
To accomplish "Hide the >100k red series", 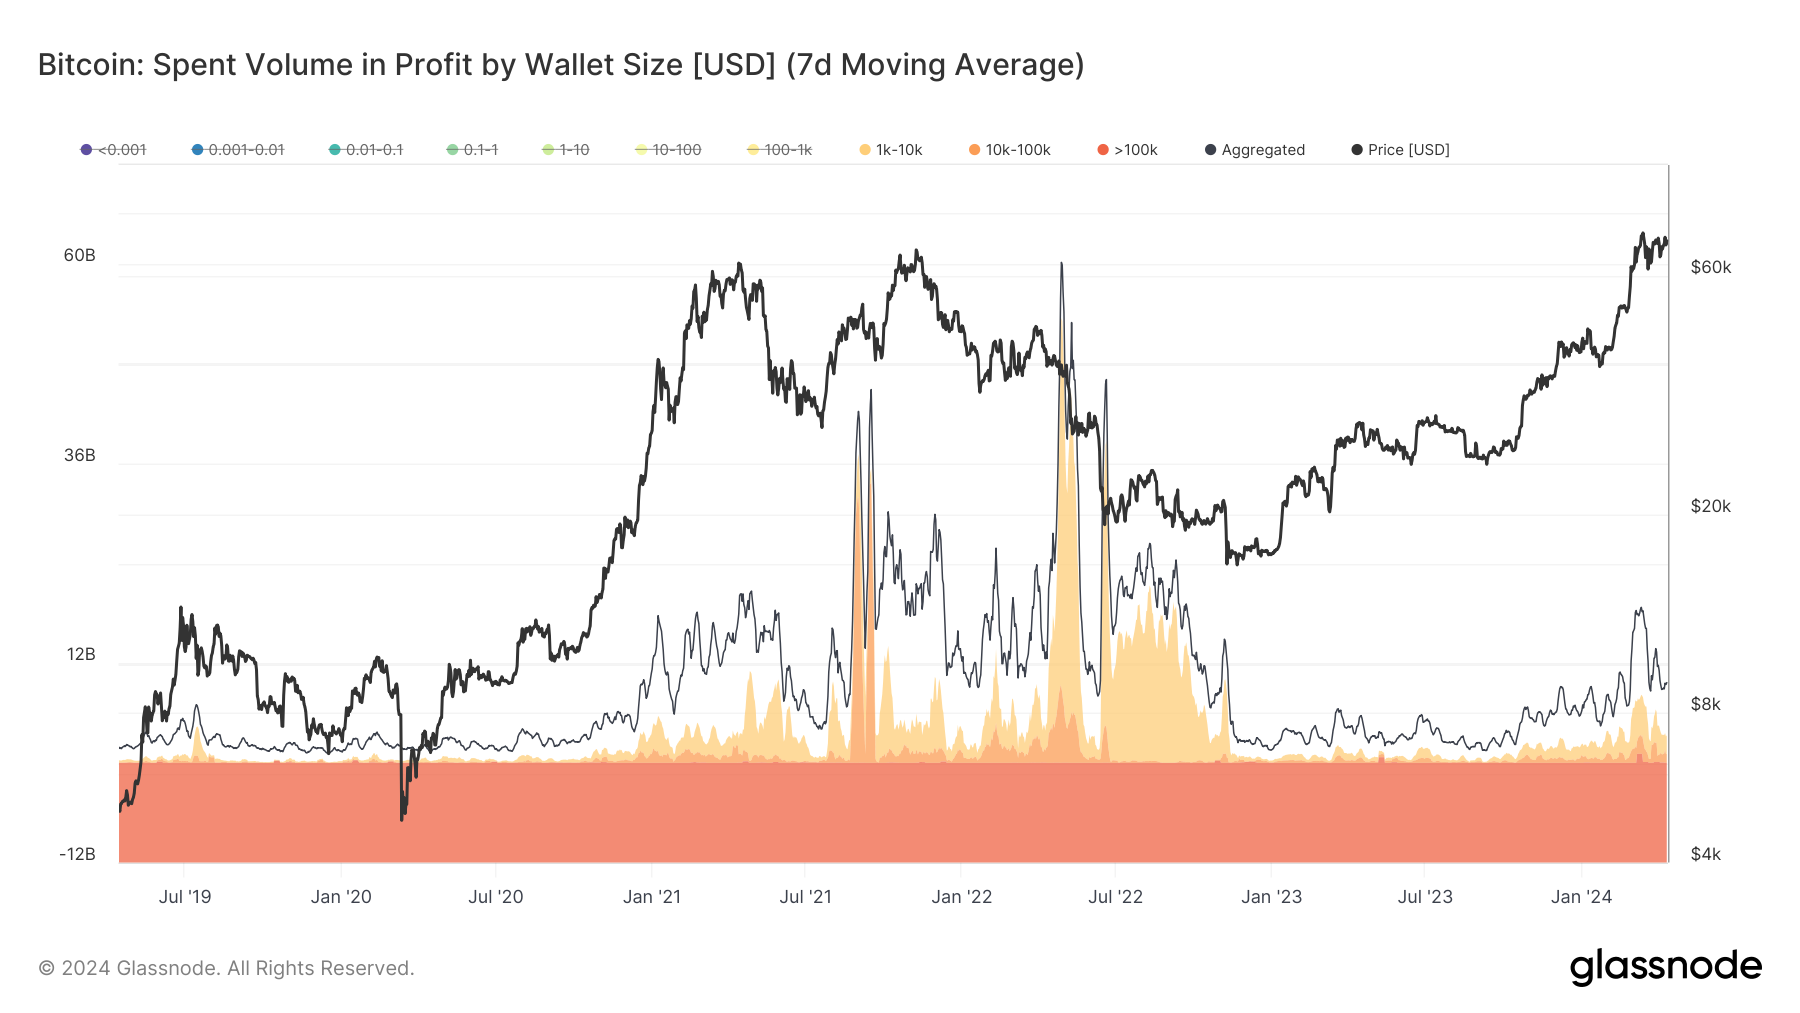I will (x=1127, y=150).
